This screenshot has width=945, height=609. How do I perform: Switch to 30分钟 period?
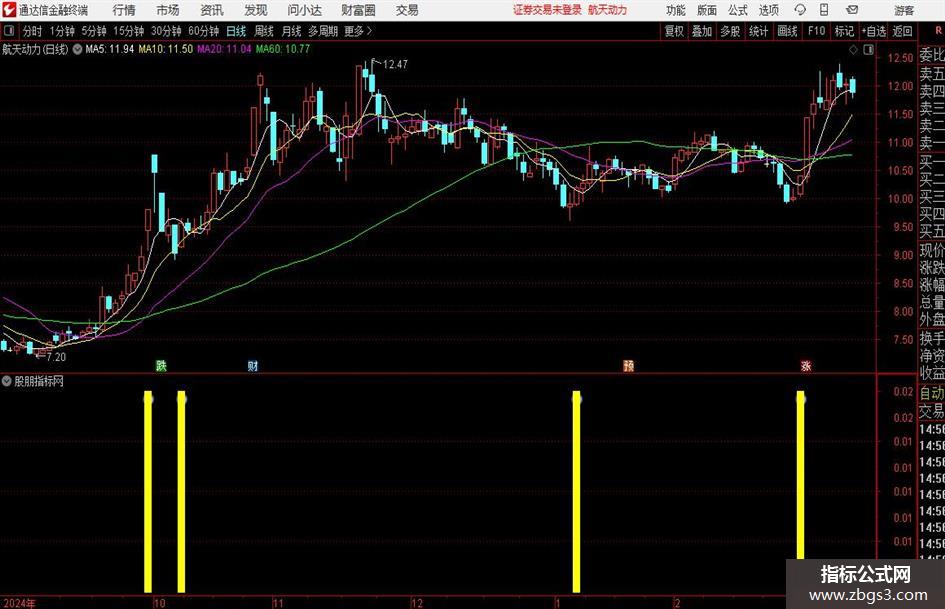point(166,31)
